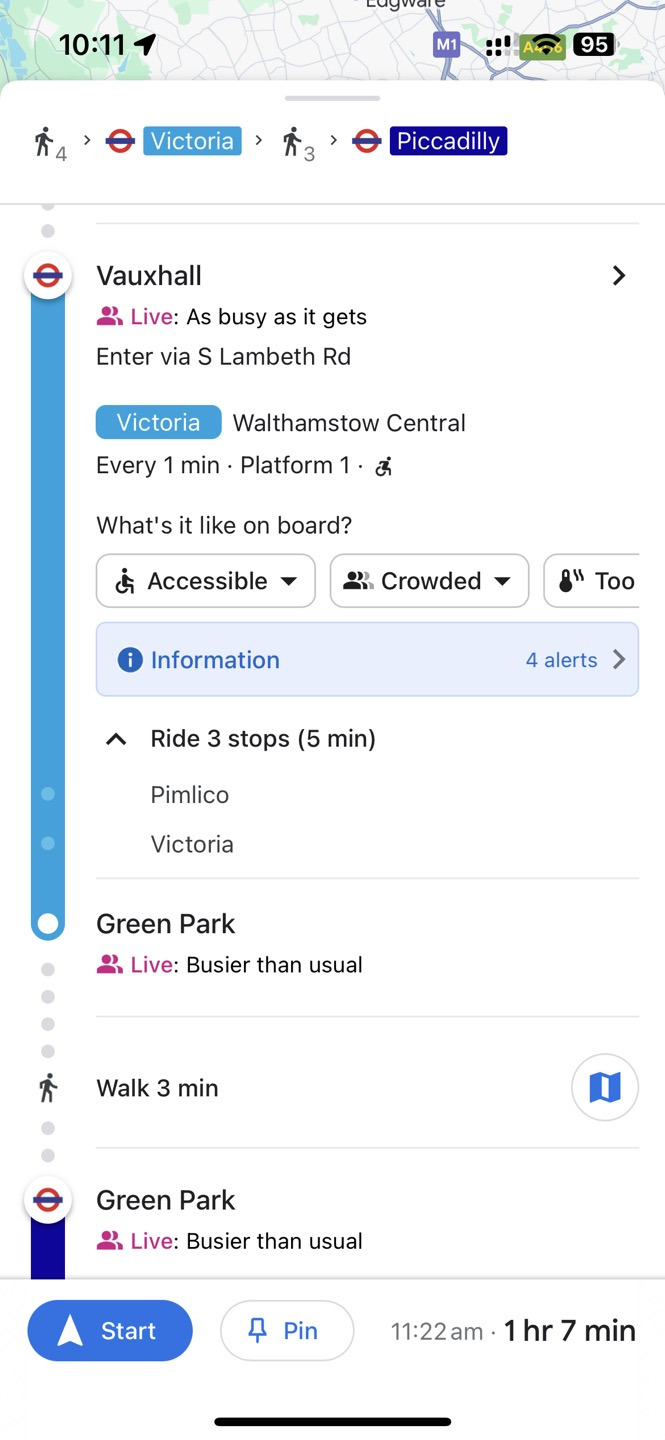Screen dimensions: 665x1440
Task: Tap the wheelchair accessibility icon after Platform 1
Action: [x=383, y=466]
